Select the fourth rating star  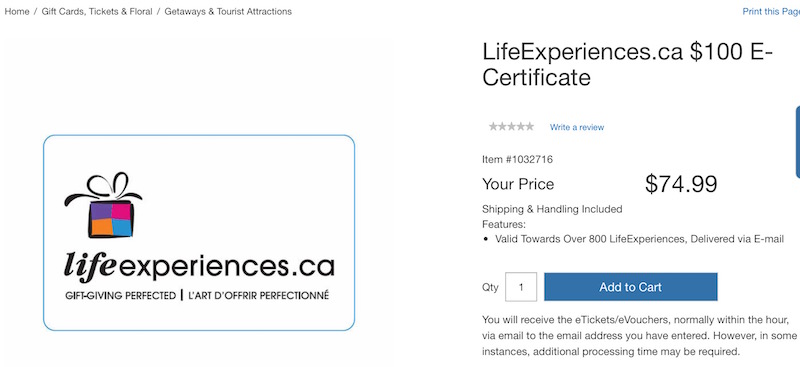coord(520,126)
